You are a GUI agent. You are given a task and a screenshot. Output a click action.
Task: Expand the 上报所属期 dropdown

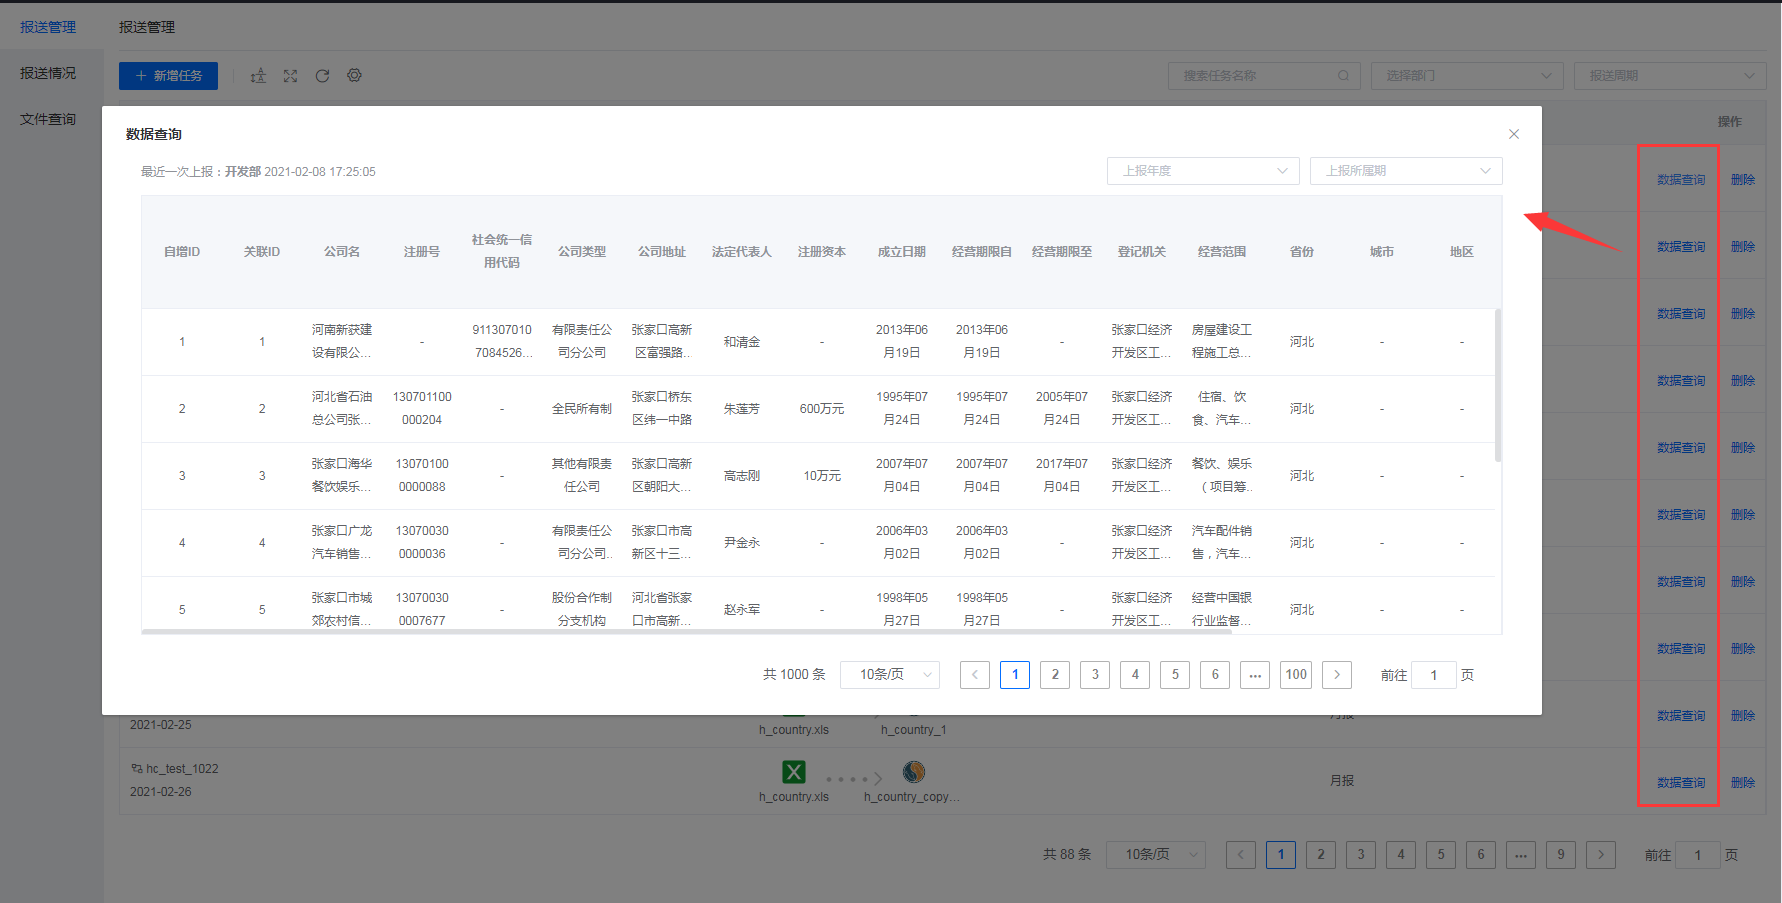pos(1406,171)
